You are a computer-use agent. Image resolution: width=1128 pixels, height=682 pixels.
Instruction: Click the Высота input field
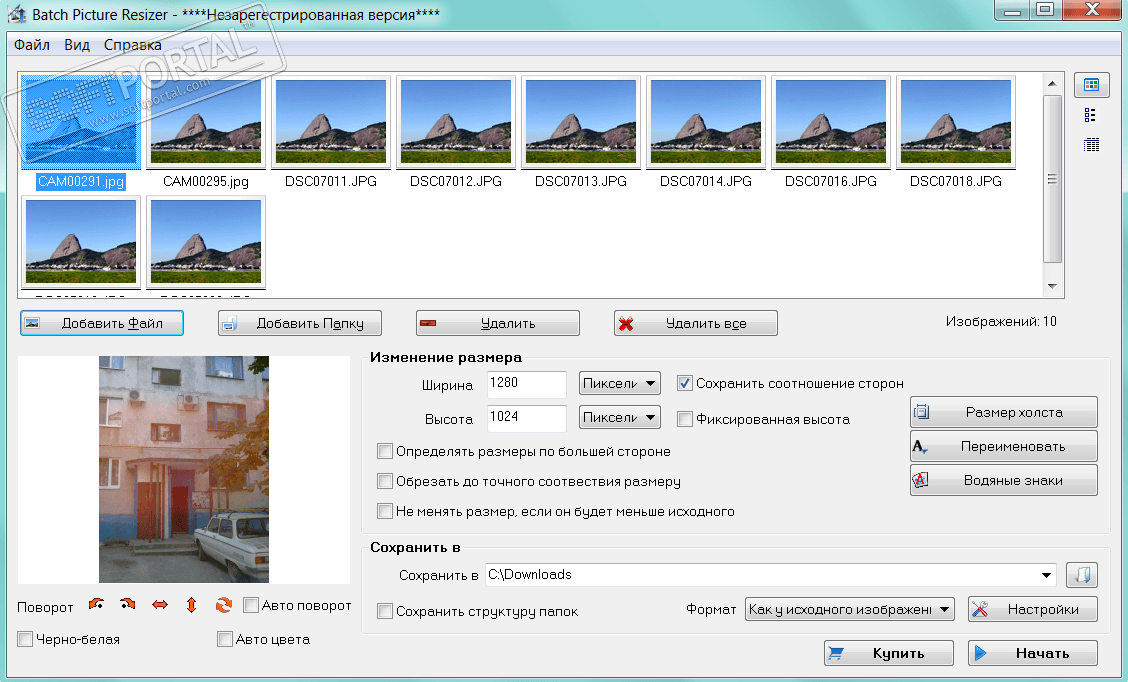527,417
